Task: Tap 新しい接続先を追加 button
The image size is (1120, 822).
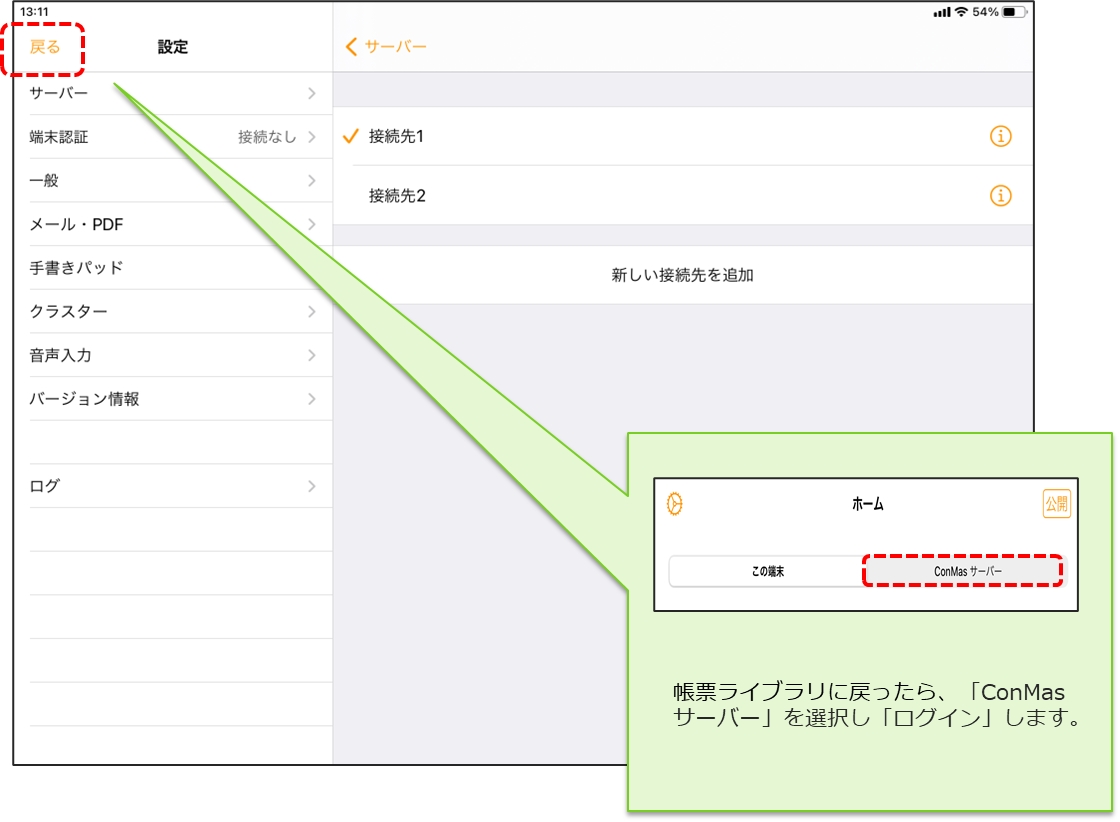Action: 682,275
